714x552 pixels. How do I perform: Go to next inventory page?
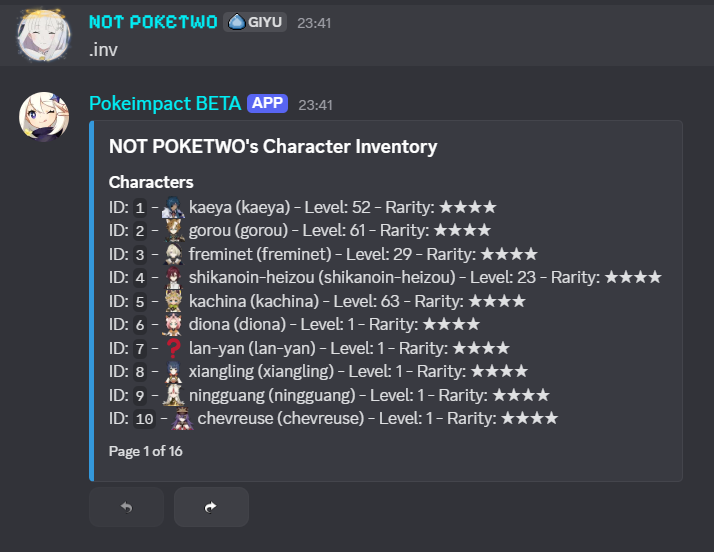pyautogui.click(x=210, y=507)
